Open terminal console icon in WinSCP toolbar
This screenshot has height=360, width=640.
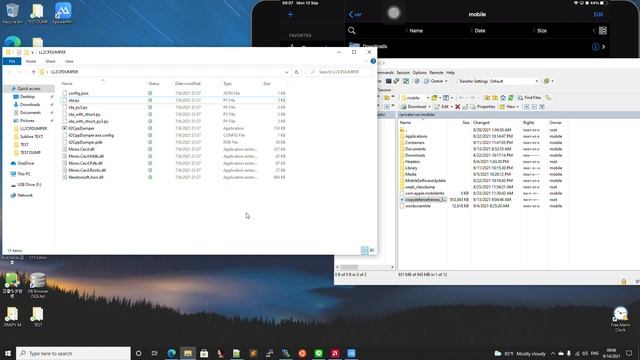(389, 81)
